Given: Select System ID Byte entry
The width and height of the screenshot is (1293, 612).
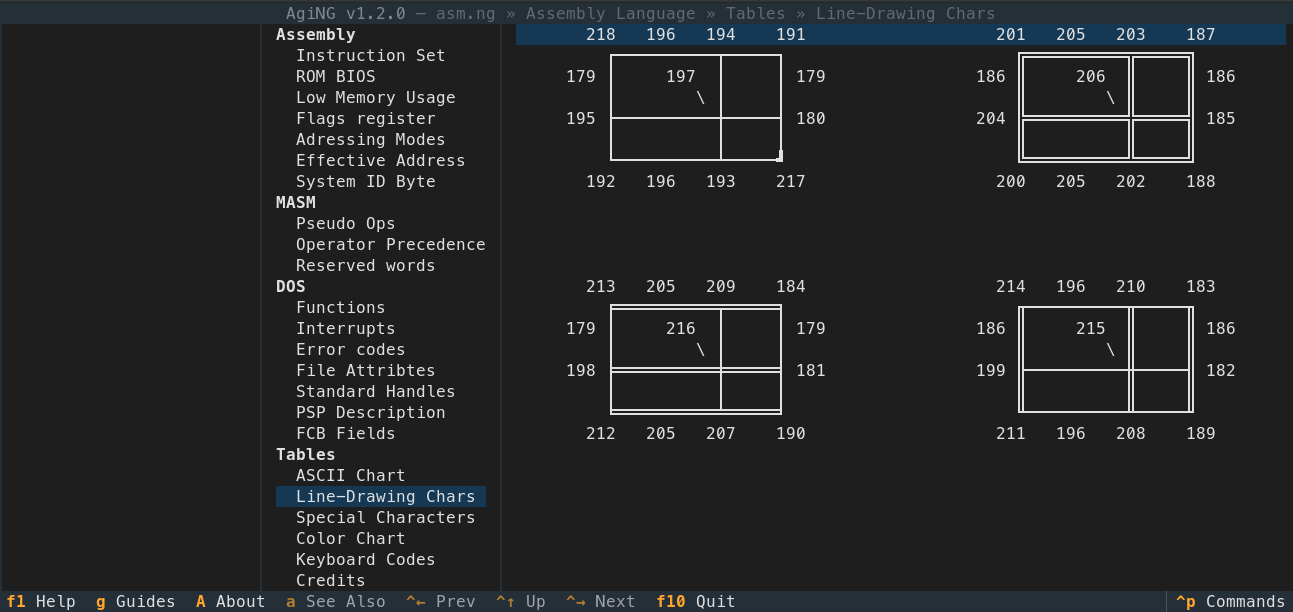Looking at the screenshot, I should coord(366,182).
